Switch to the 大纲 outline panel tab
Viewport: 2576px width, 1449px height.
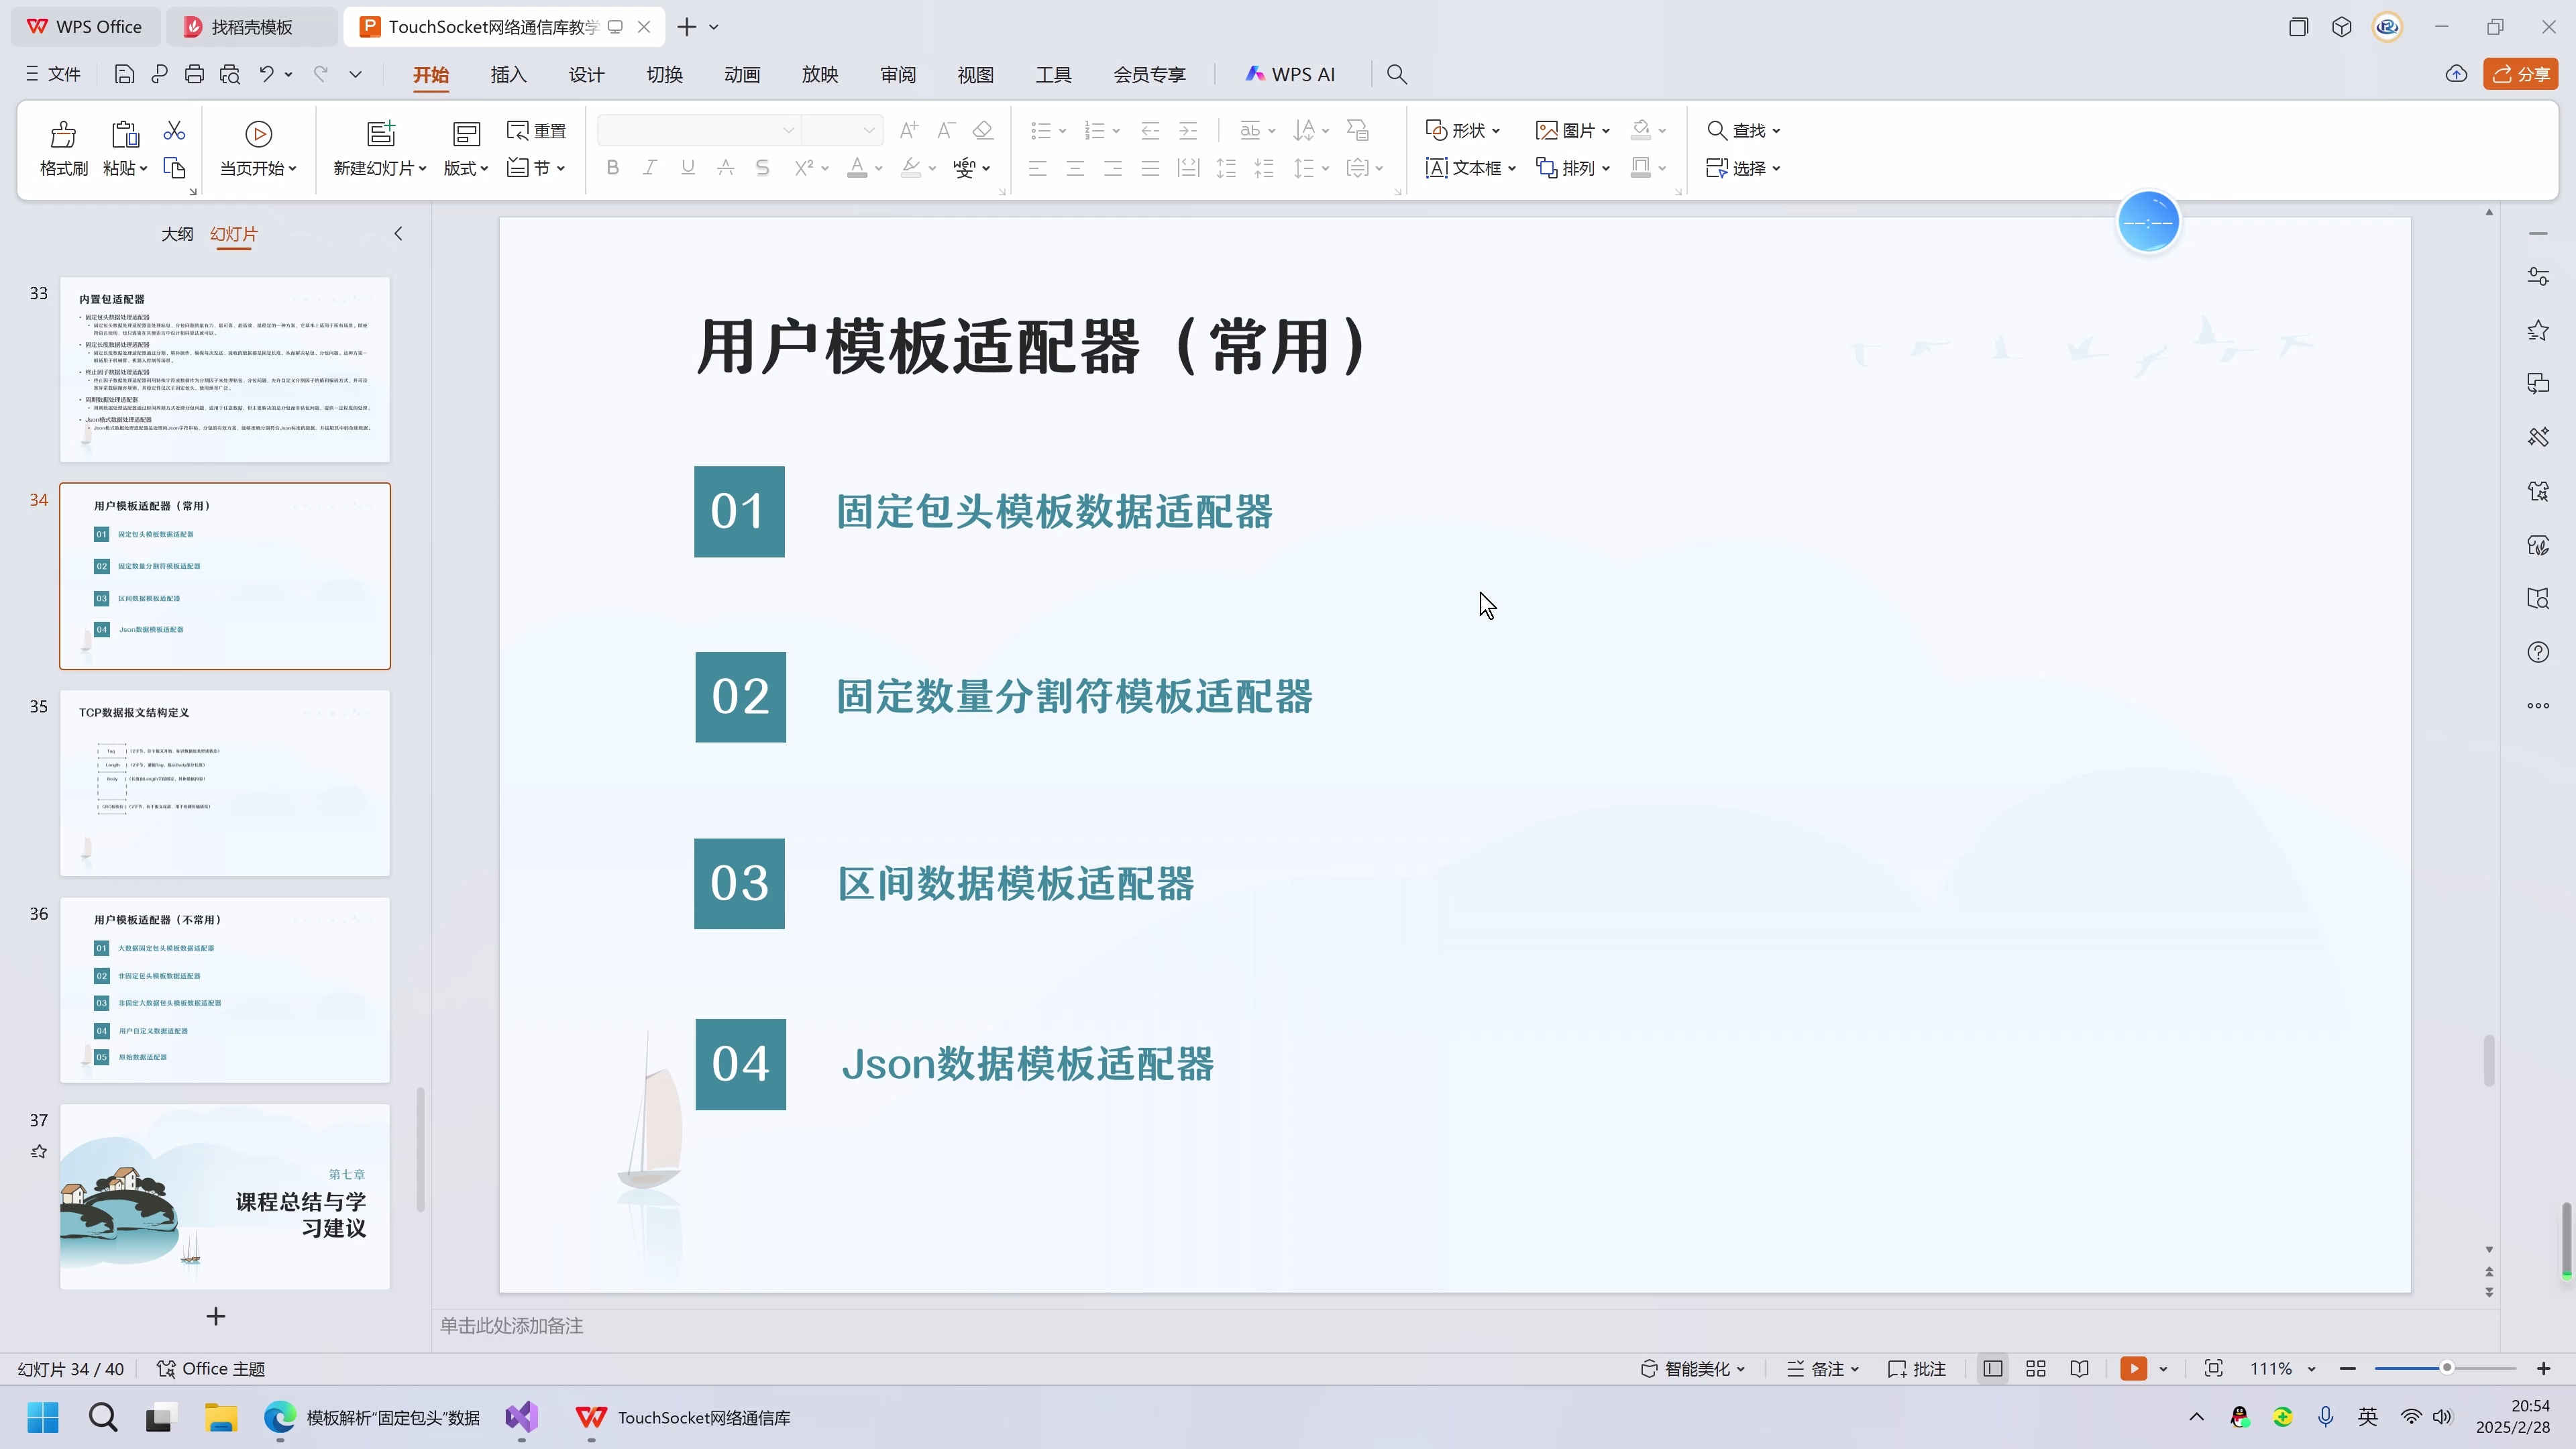[177, 233]
